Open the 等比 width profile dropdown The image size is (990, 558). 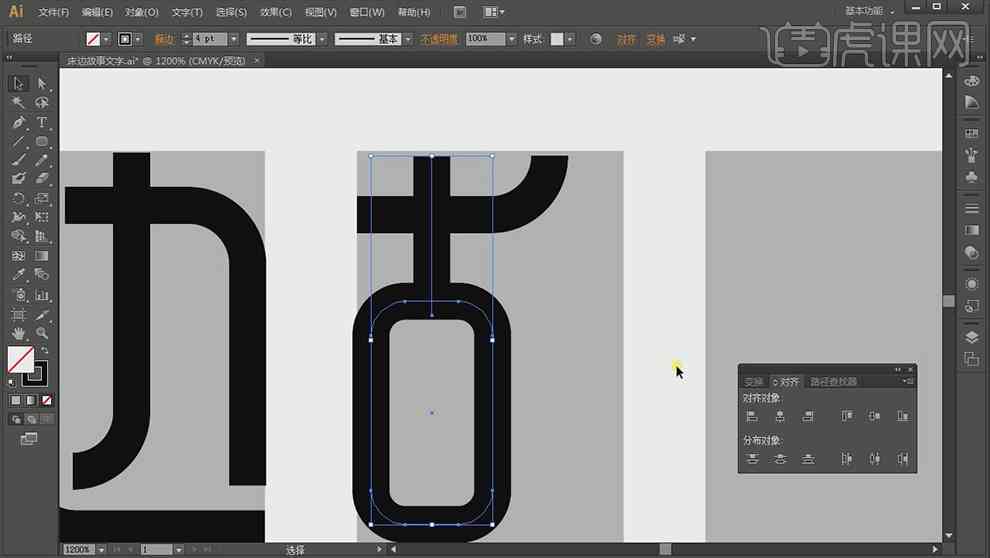(x=322, y=39)
